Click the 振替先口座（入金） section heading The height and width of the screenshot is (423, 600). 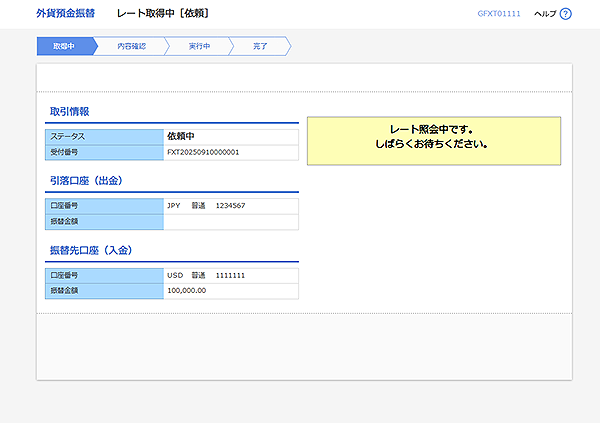(x=91, y=250)
